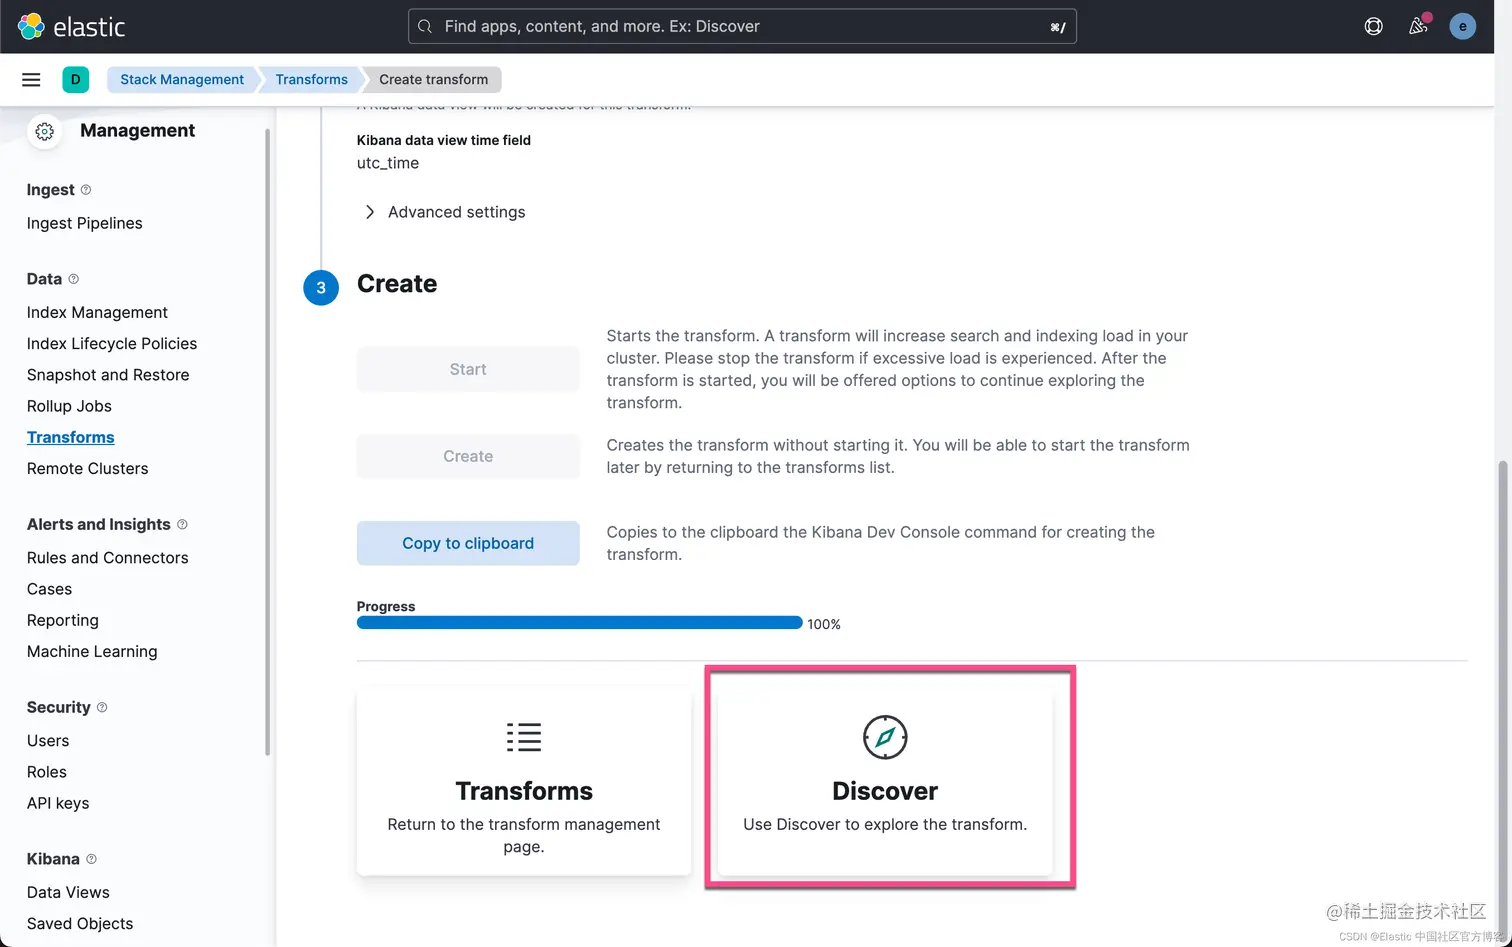Viewport: 1512px width, 947px height.
Task: Open user avatar 'e' menu
Action: tap(1463, 26)
